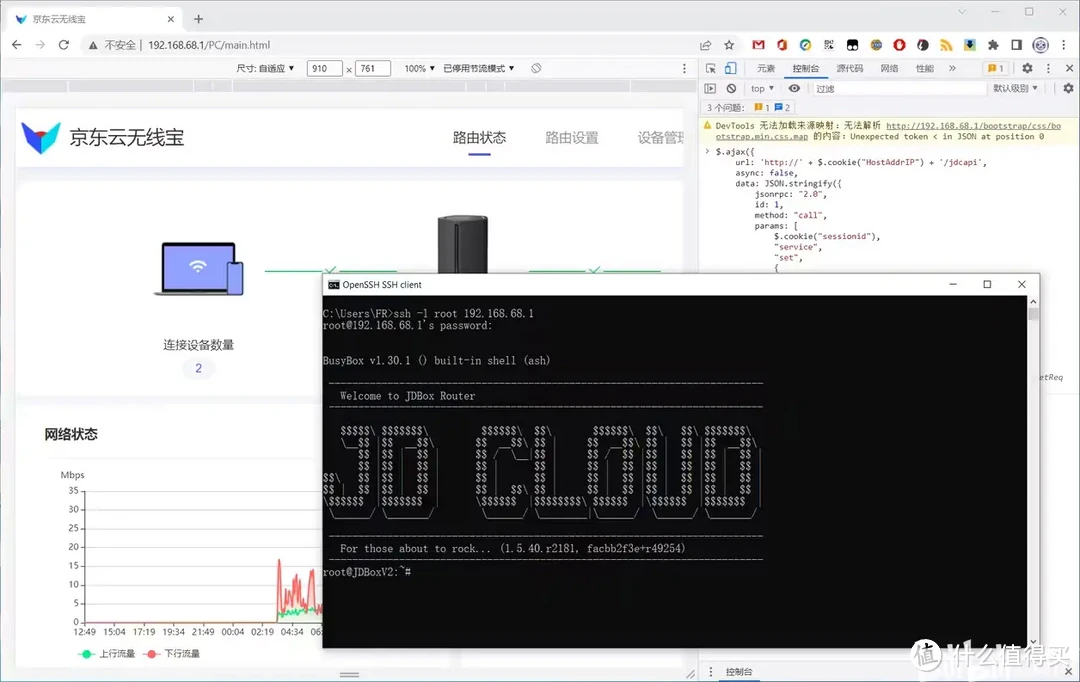This screenshot has height=682, width=1080.
Task: Open the 尺寸: 自适应 dimensions dropdown
Action: (x=265, y=68)
